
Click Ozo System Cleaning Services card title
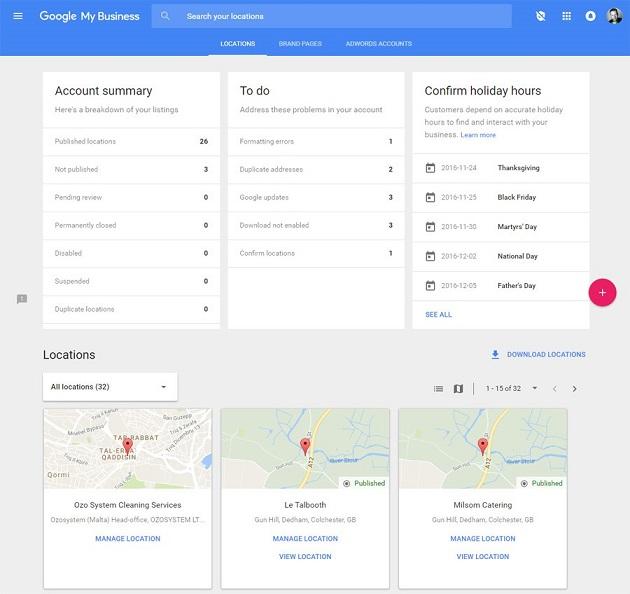click(x=128, y=505)
